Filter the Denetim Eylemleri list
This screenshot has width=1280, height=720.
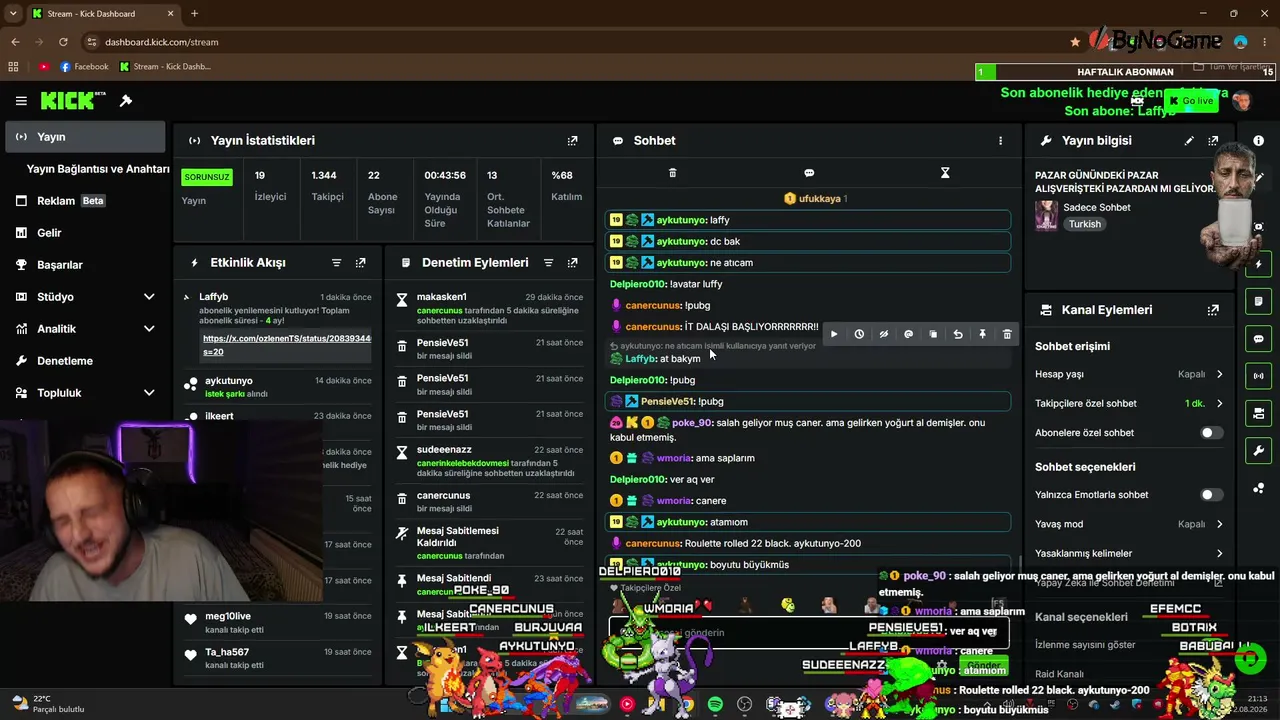548,263
